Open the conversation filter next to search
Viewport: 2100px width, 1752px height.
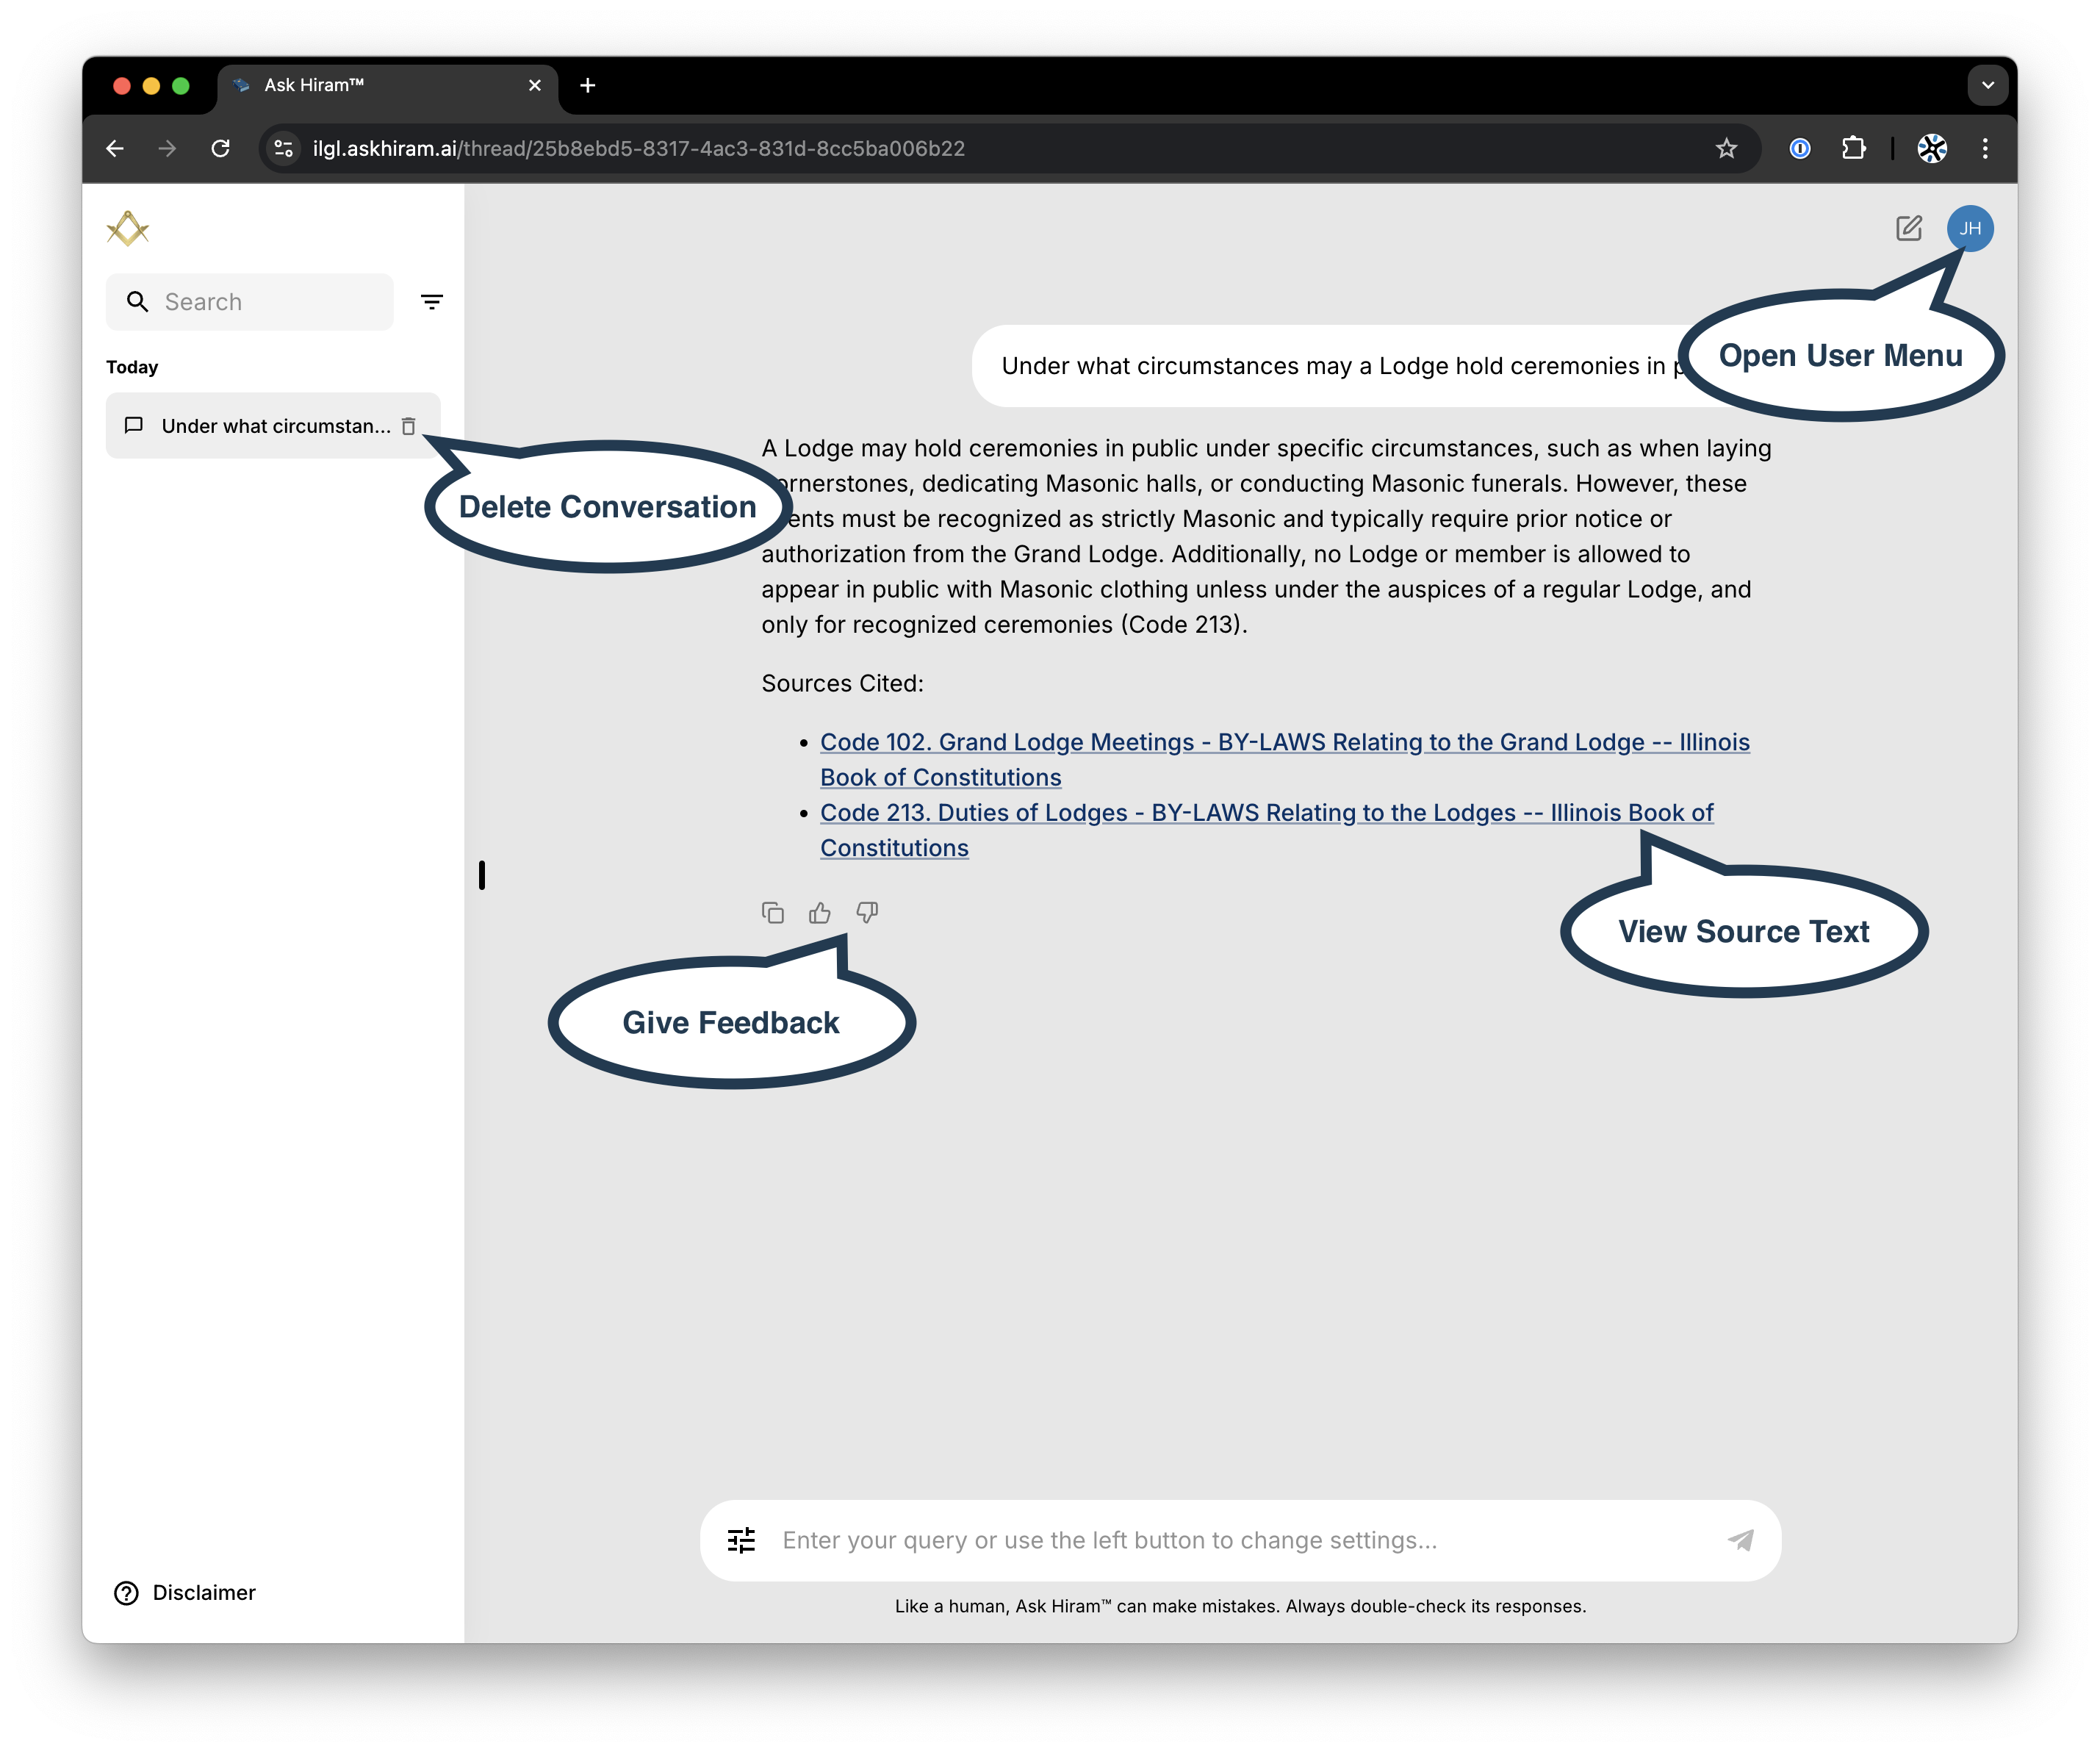[x=431, y=301]
